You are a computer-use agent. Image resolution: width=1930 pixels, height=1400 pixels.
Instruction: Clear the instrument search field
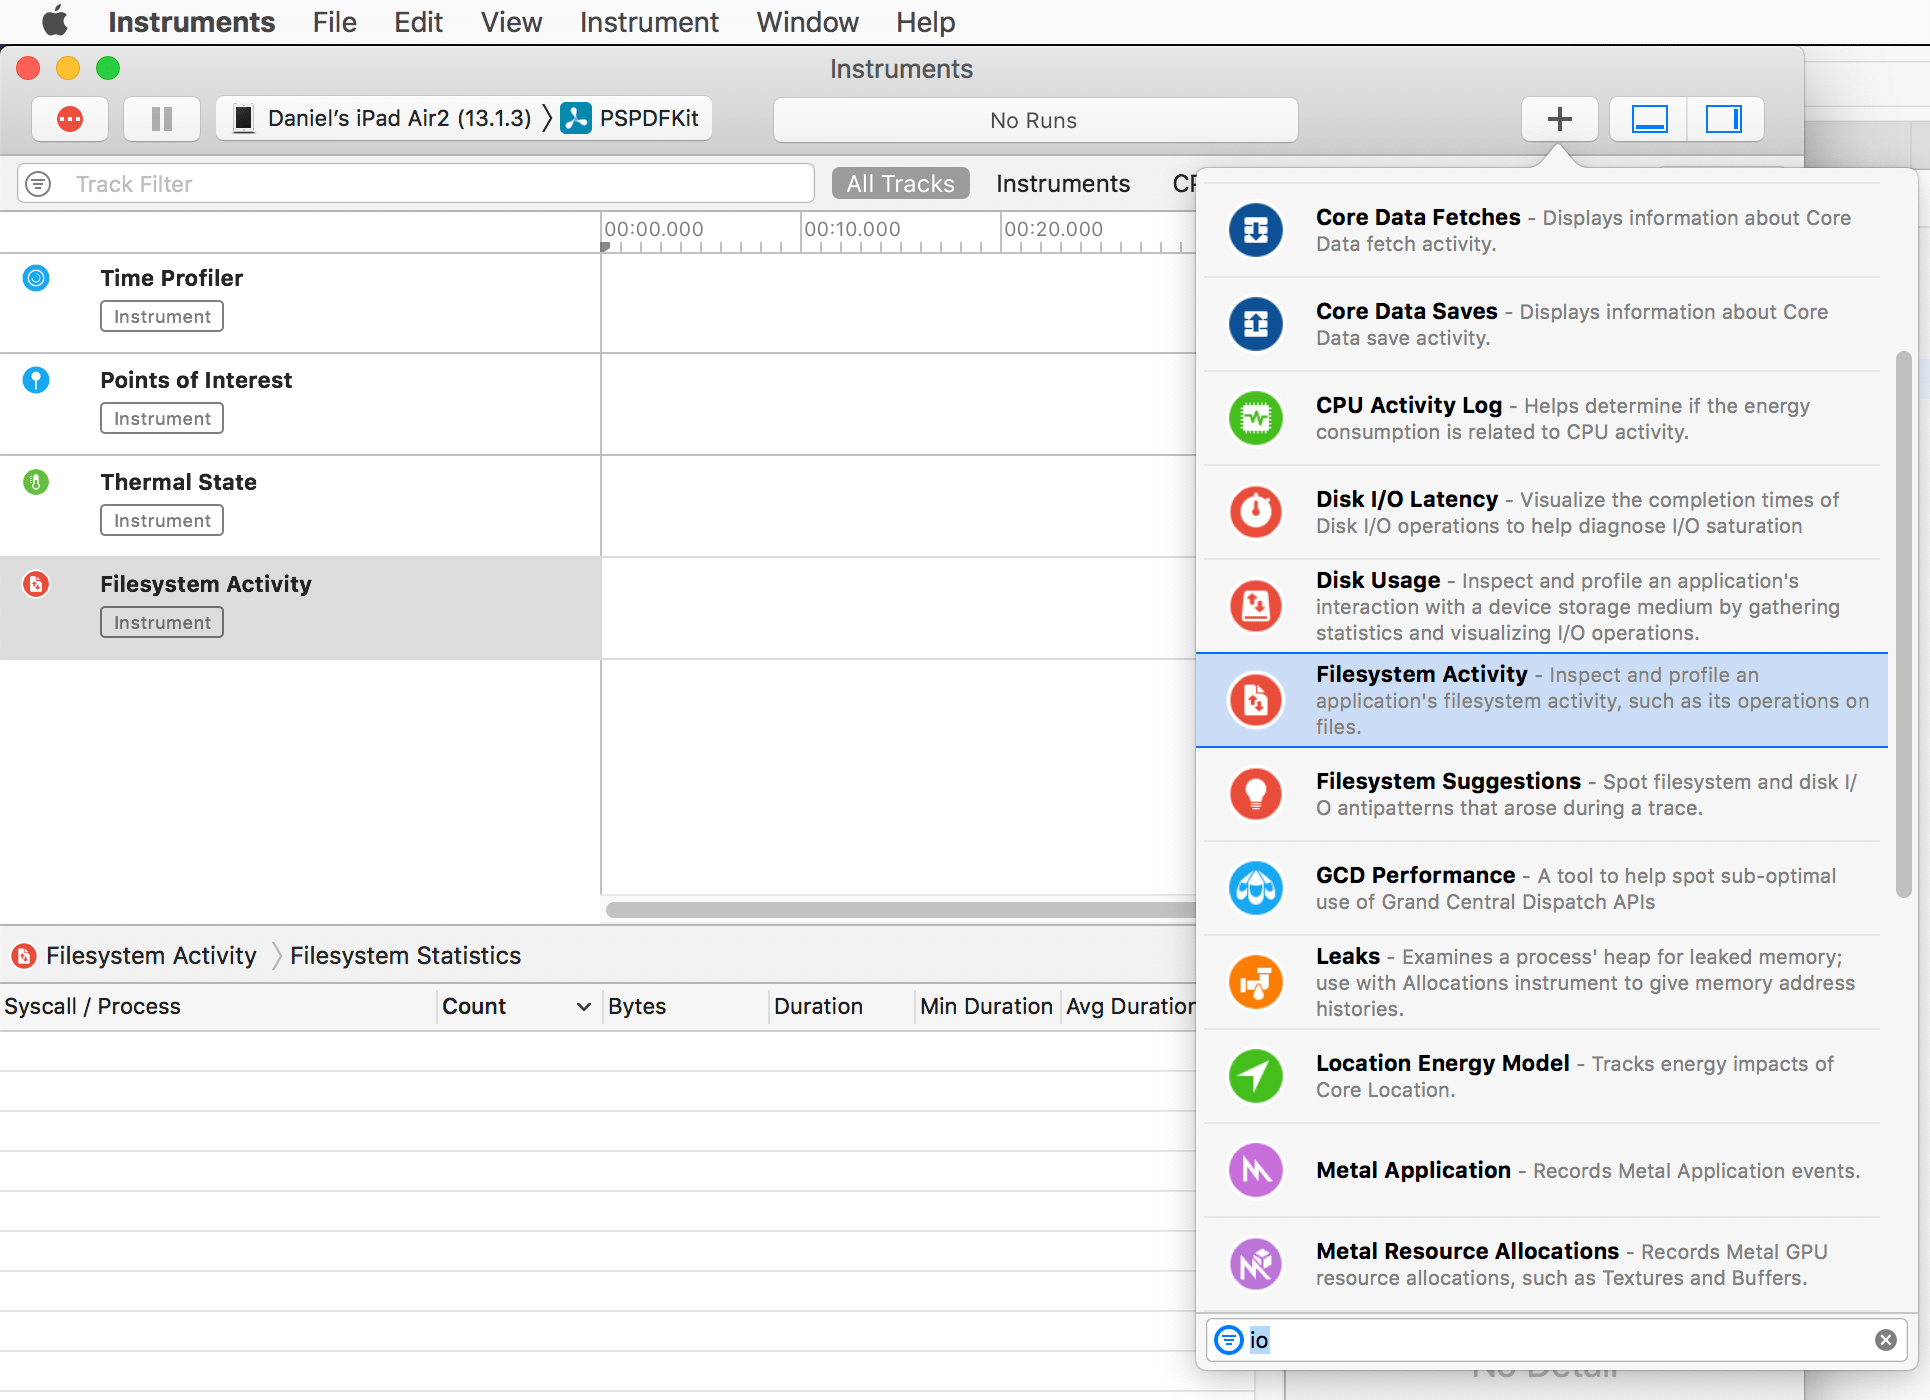(x=1885, y=1340)
